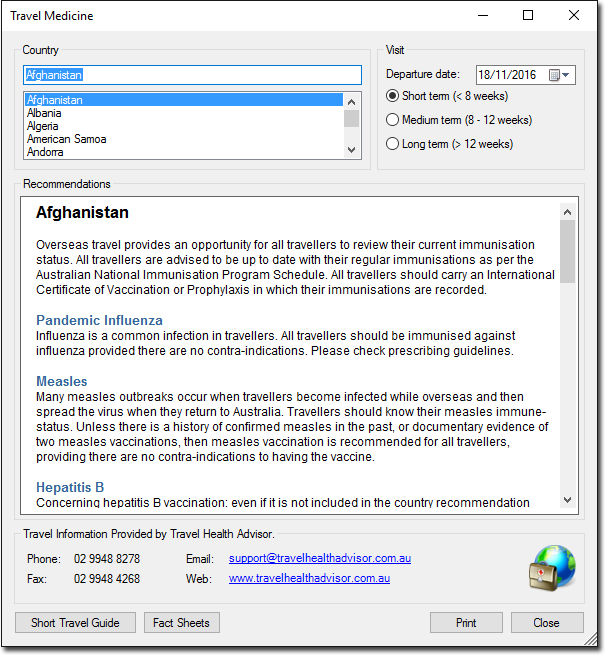
Task: Select Albania in the country list
Action: 184,113
